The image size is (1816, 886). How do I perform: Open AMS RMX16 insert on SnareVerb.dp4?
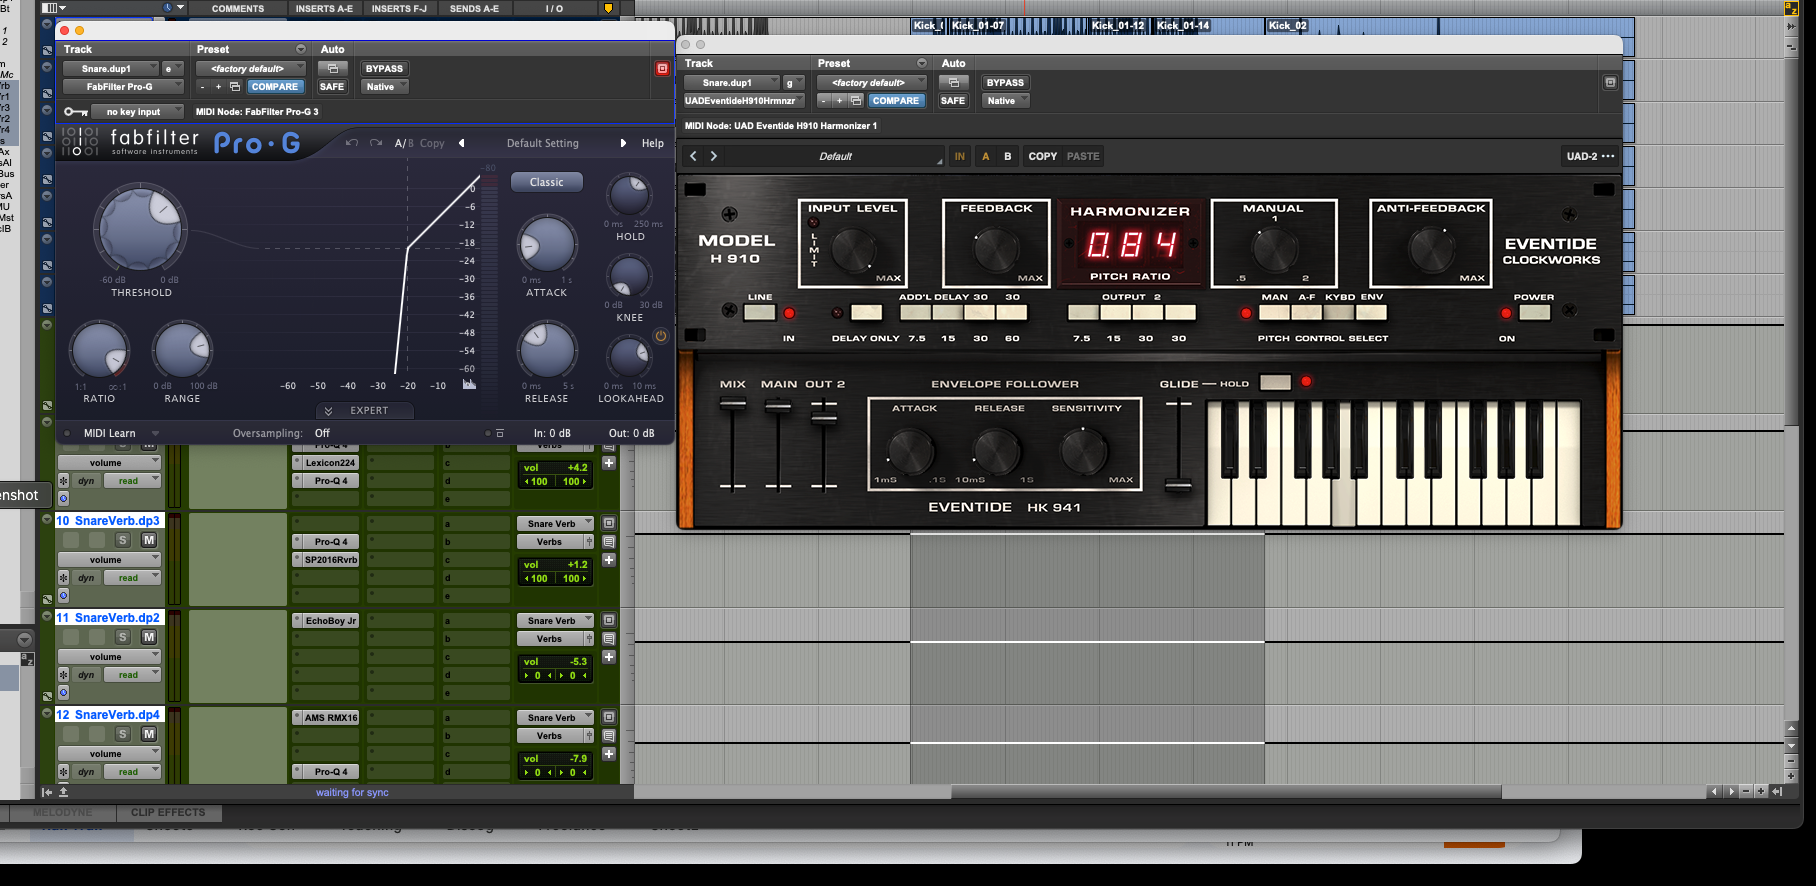coord(326,718)
